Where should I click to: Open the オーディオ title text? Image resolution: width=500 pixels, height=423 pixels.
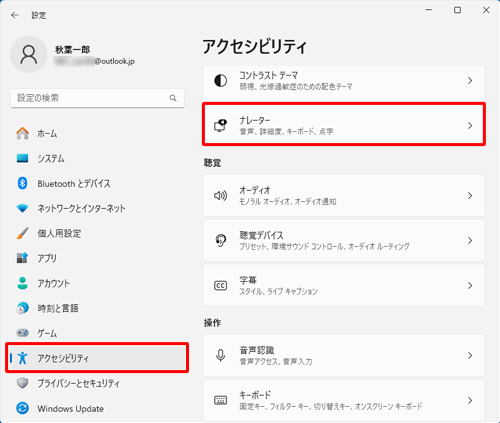[255, 190]
